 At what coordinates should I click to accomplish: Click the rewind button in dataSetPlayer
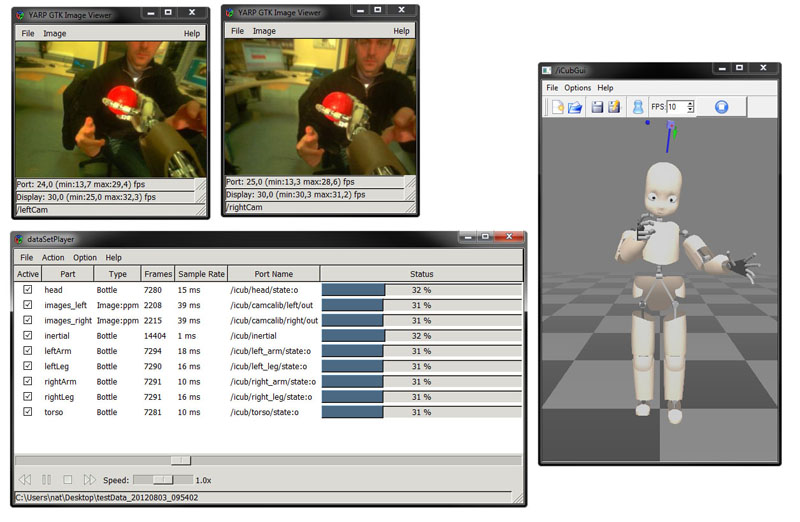click(26, 480)
